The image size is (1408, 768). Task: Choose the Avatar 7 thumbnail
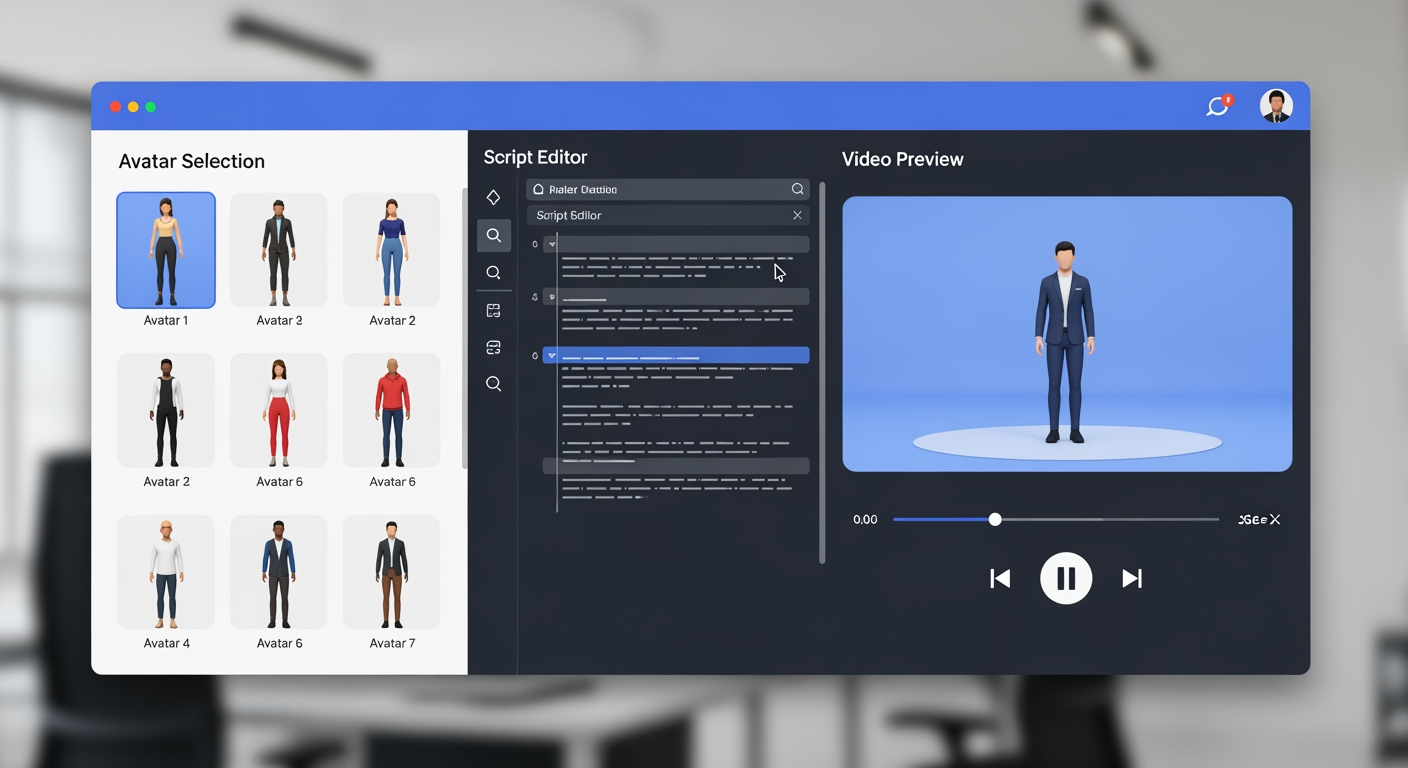[392, 572]
